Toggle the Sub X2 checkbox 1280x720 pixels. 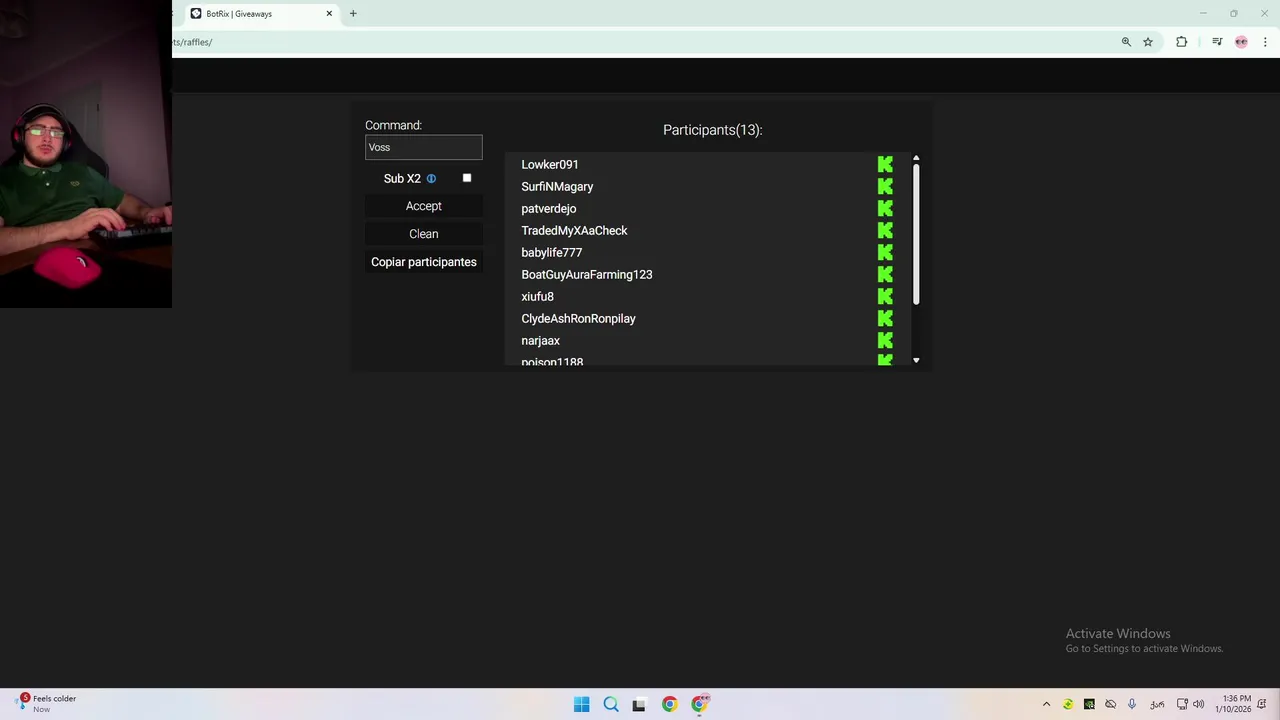(x=467, y=178)
